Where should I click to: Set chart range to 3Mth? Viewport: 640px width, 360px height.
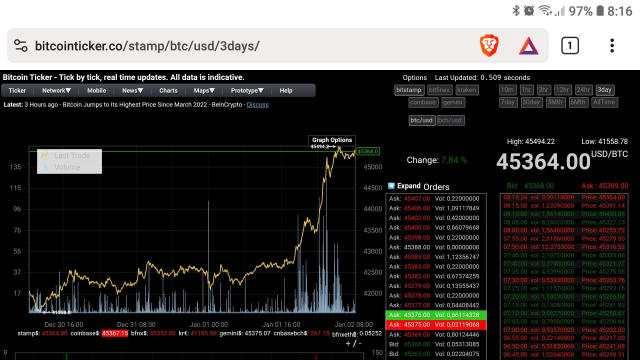[x=555, y=102]
